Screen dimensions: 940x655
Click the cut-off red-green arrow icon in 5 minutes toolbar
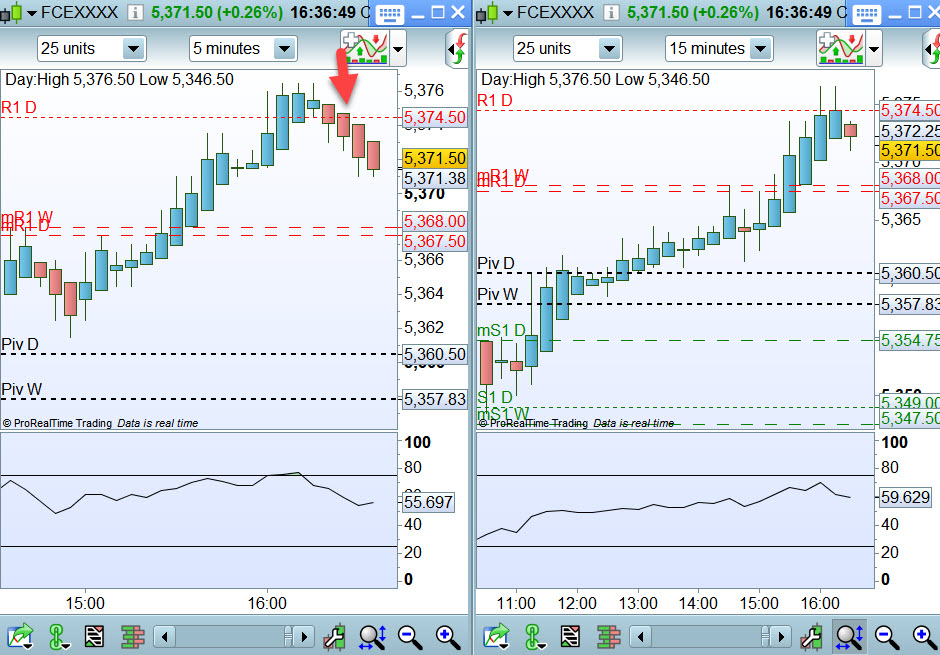[457, 49]
